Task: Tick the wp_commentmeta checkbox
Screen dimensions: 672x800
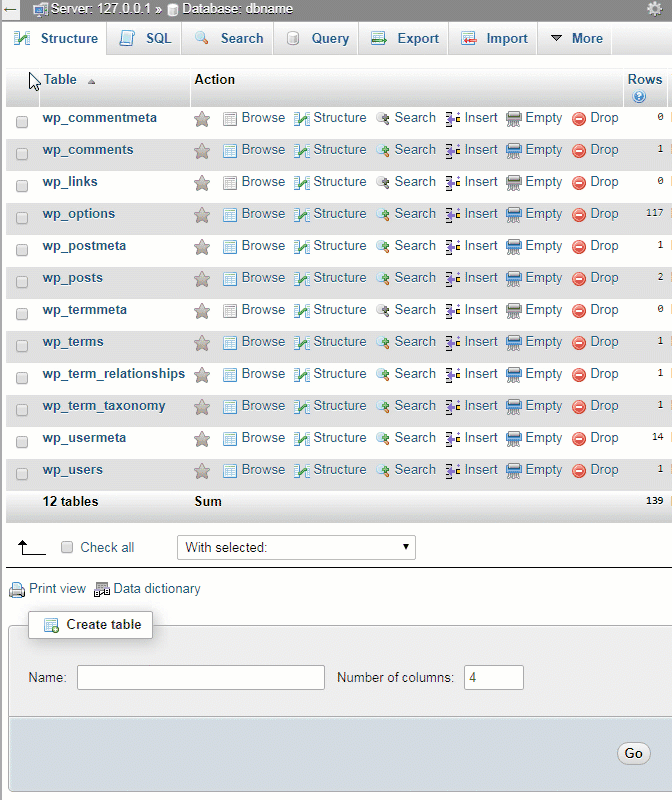Action: 22,121
